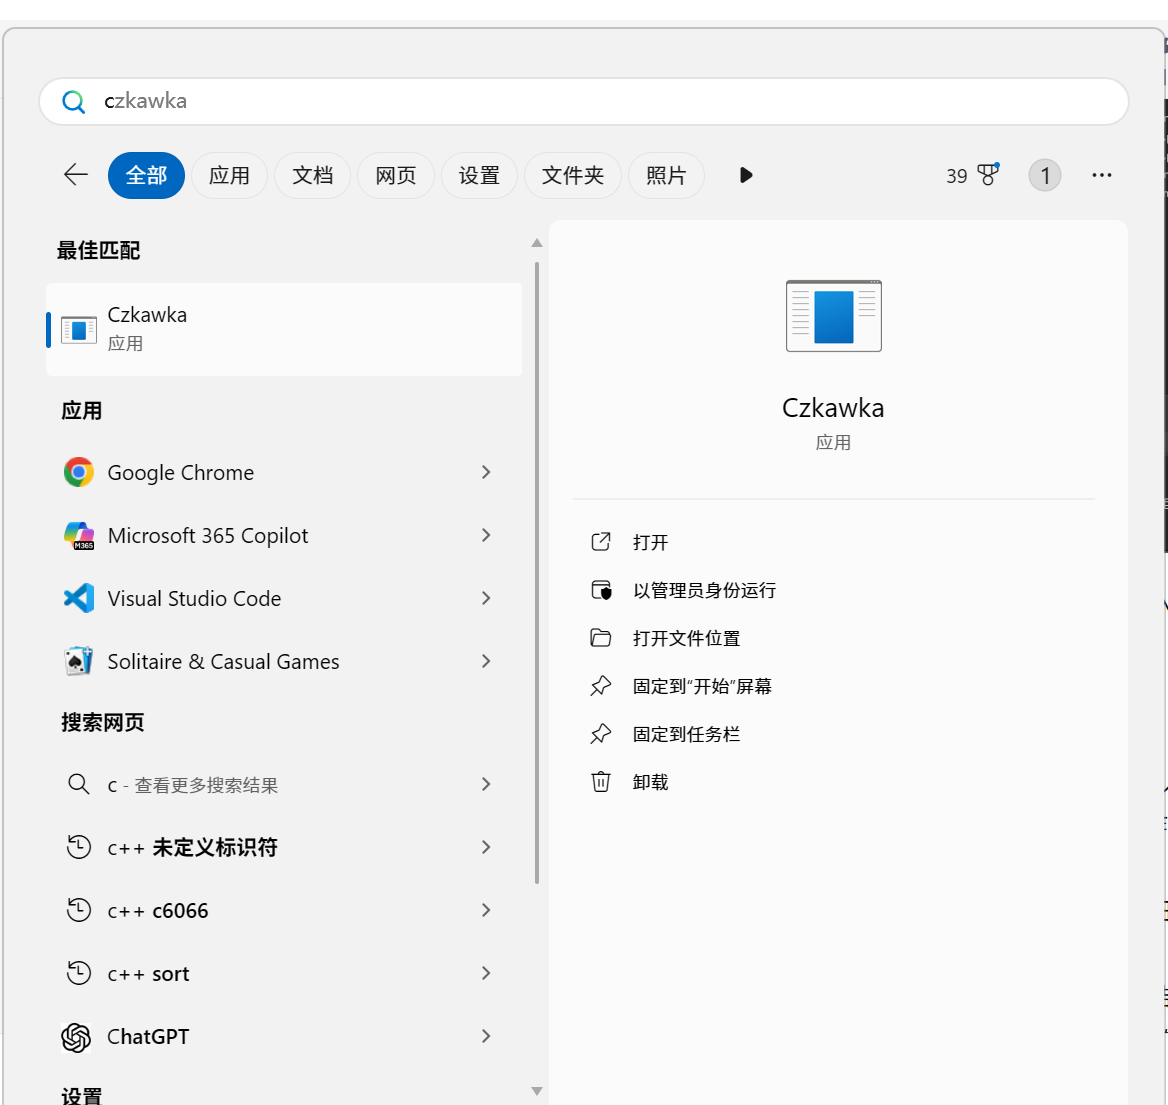Expand the 'c - 查看更多搜索结果' chevron
This screenshot has width=1168, height=1105.
486,784
